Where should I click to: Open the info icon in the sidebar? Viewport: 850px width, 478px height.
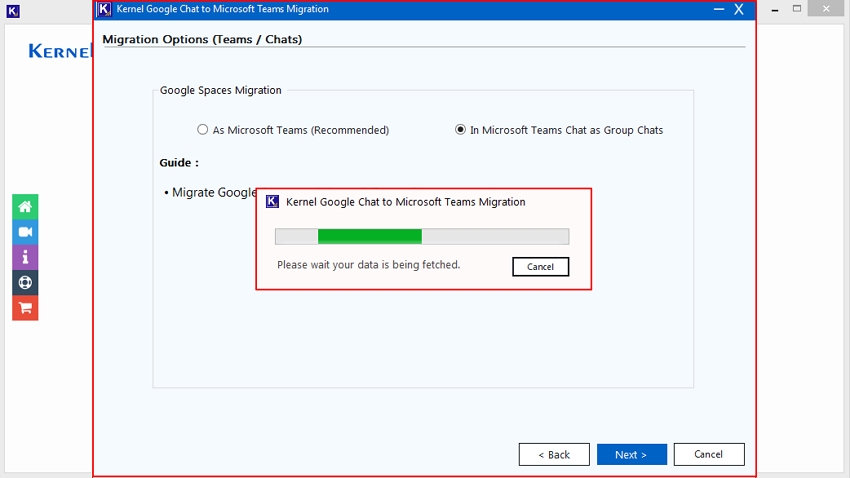(x=25, y=257)
